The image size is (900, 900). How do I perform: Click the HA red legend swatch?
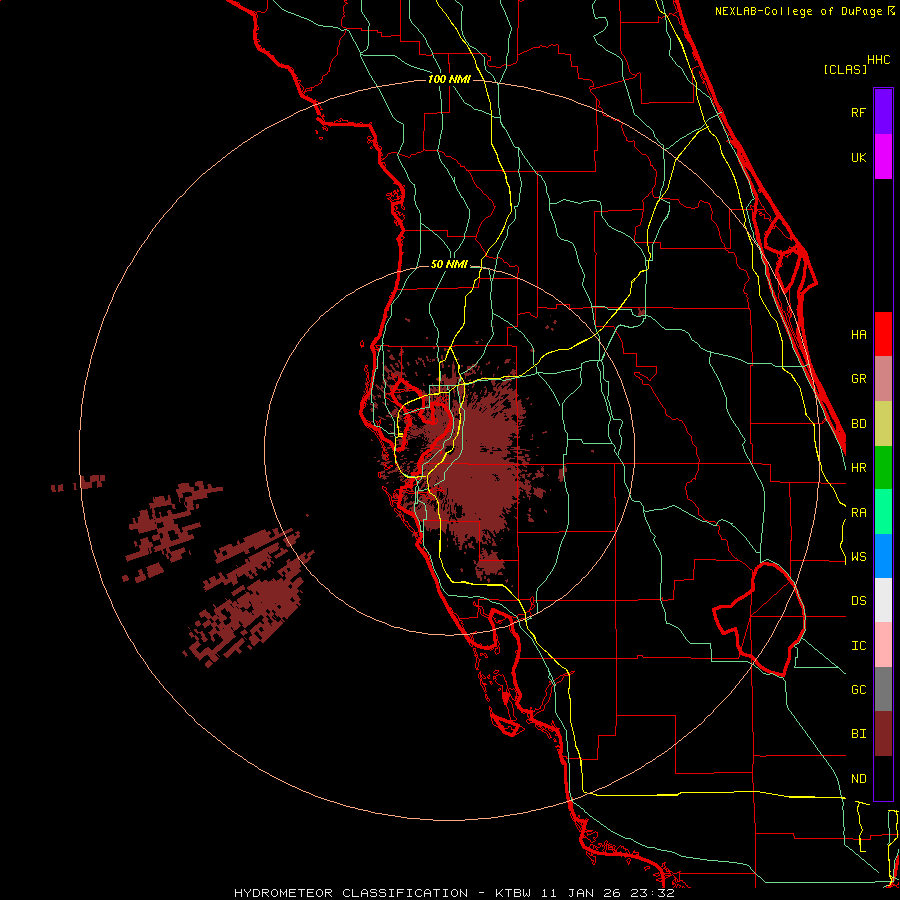pos(883,334)
